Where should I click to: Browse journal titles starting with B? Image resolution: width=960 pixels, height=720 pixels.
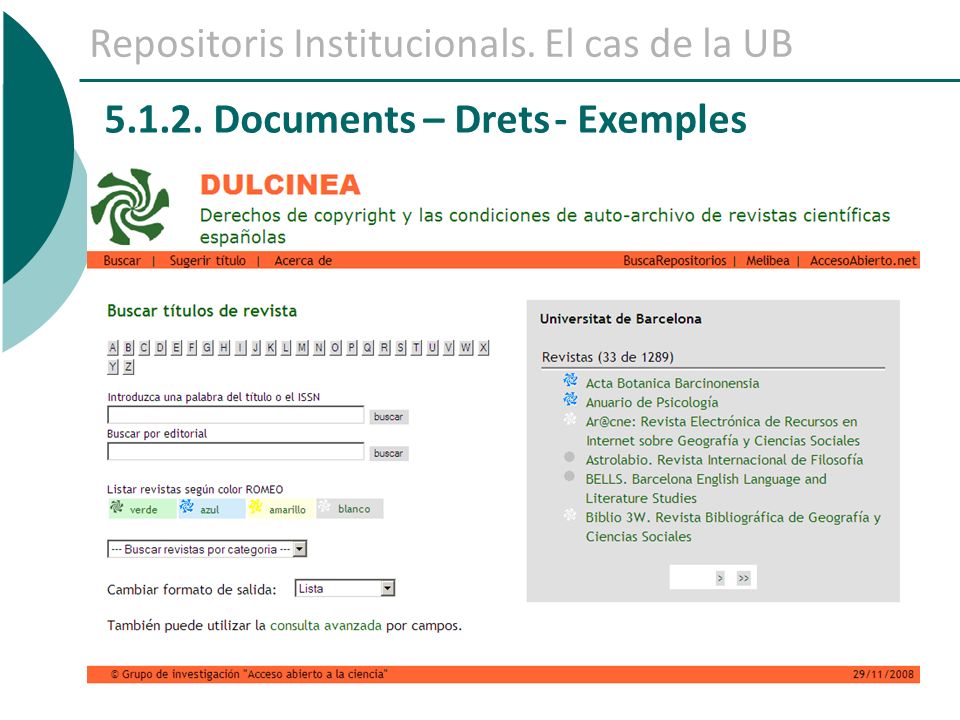129,348
